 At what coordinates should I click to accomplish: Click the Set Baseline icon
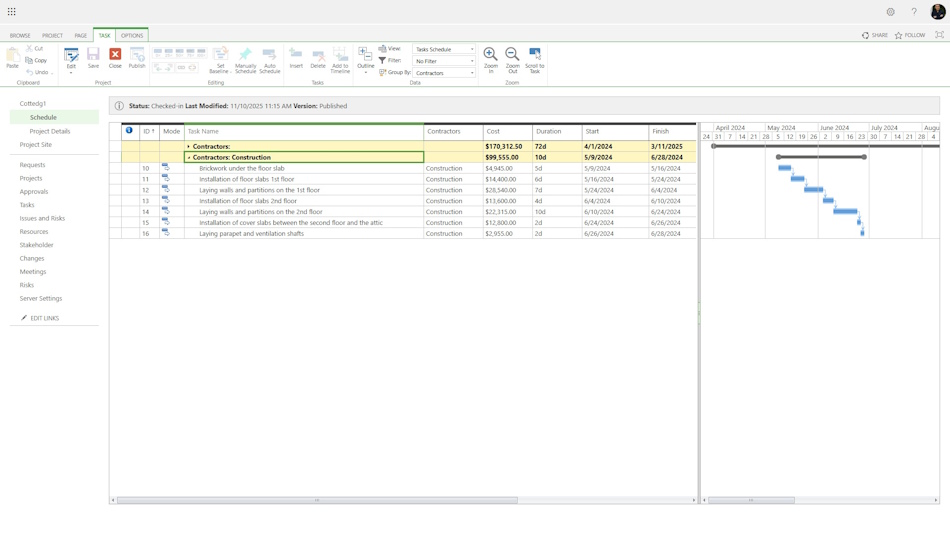pyautogui.click(x=220, y=56)
